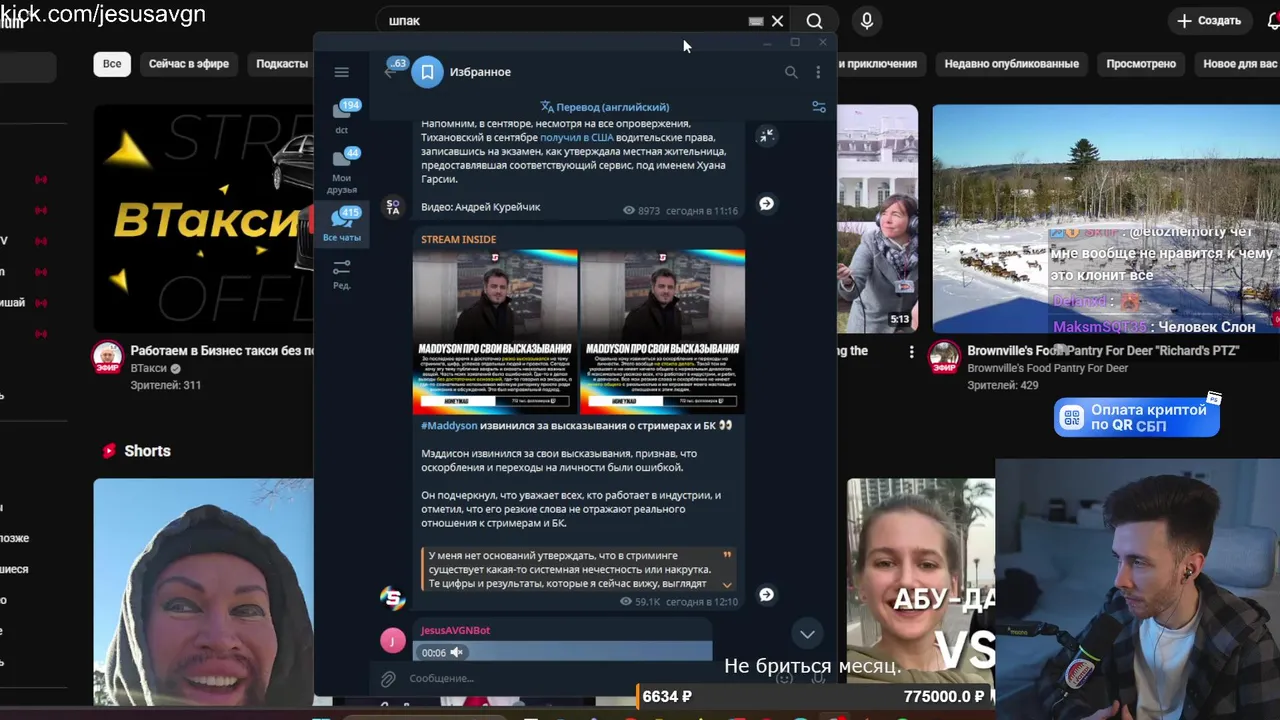Open the Stream Inside channel avatar
Image resolution: width=1280 pixels, height=720 pixels.
(393, 598)
